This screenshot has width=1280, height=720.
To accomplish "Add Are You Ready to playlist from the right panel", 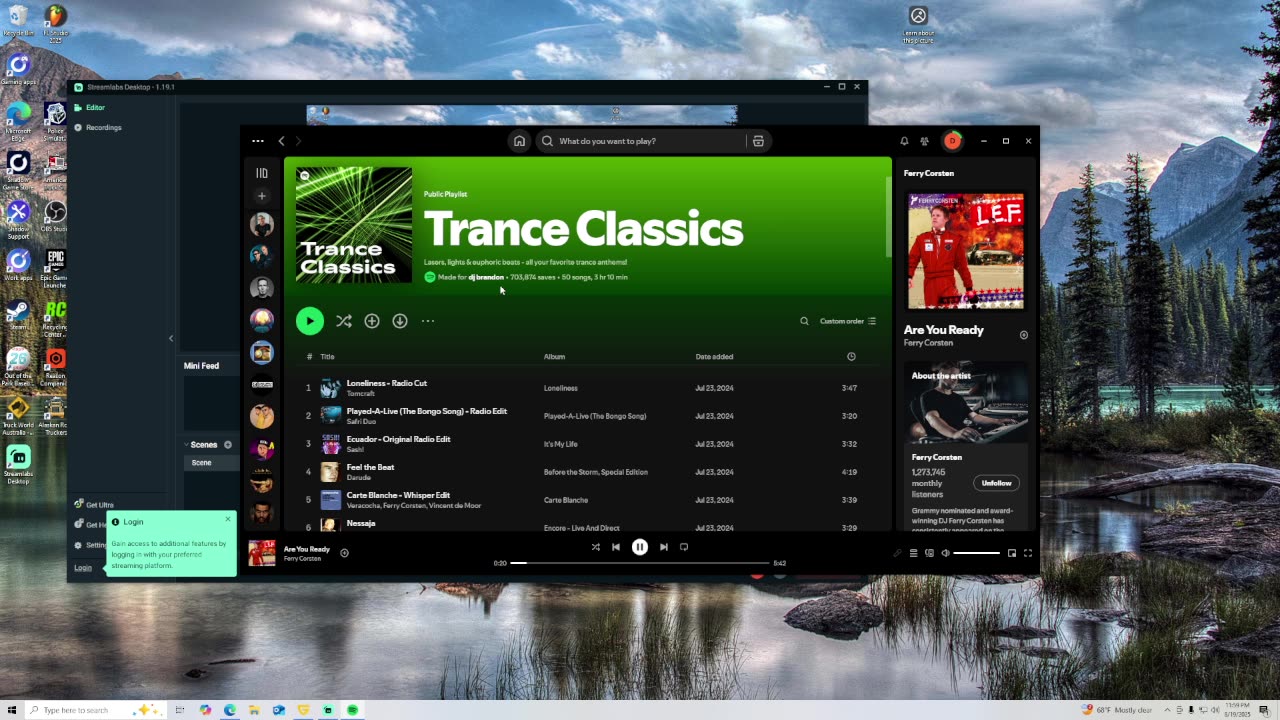I will [1023, 335].
